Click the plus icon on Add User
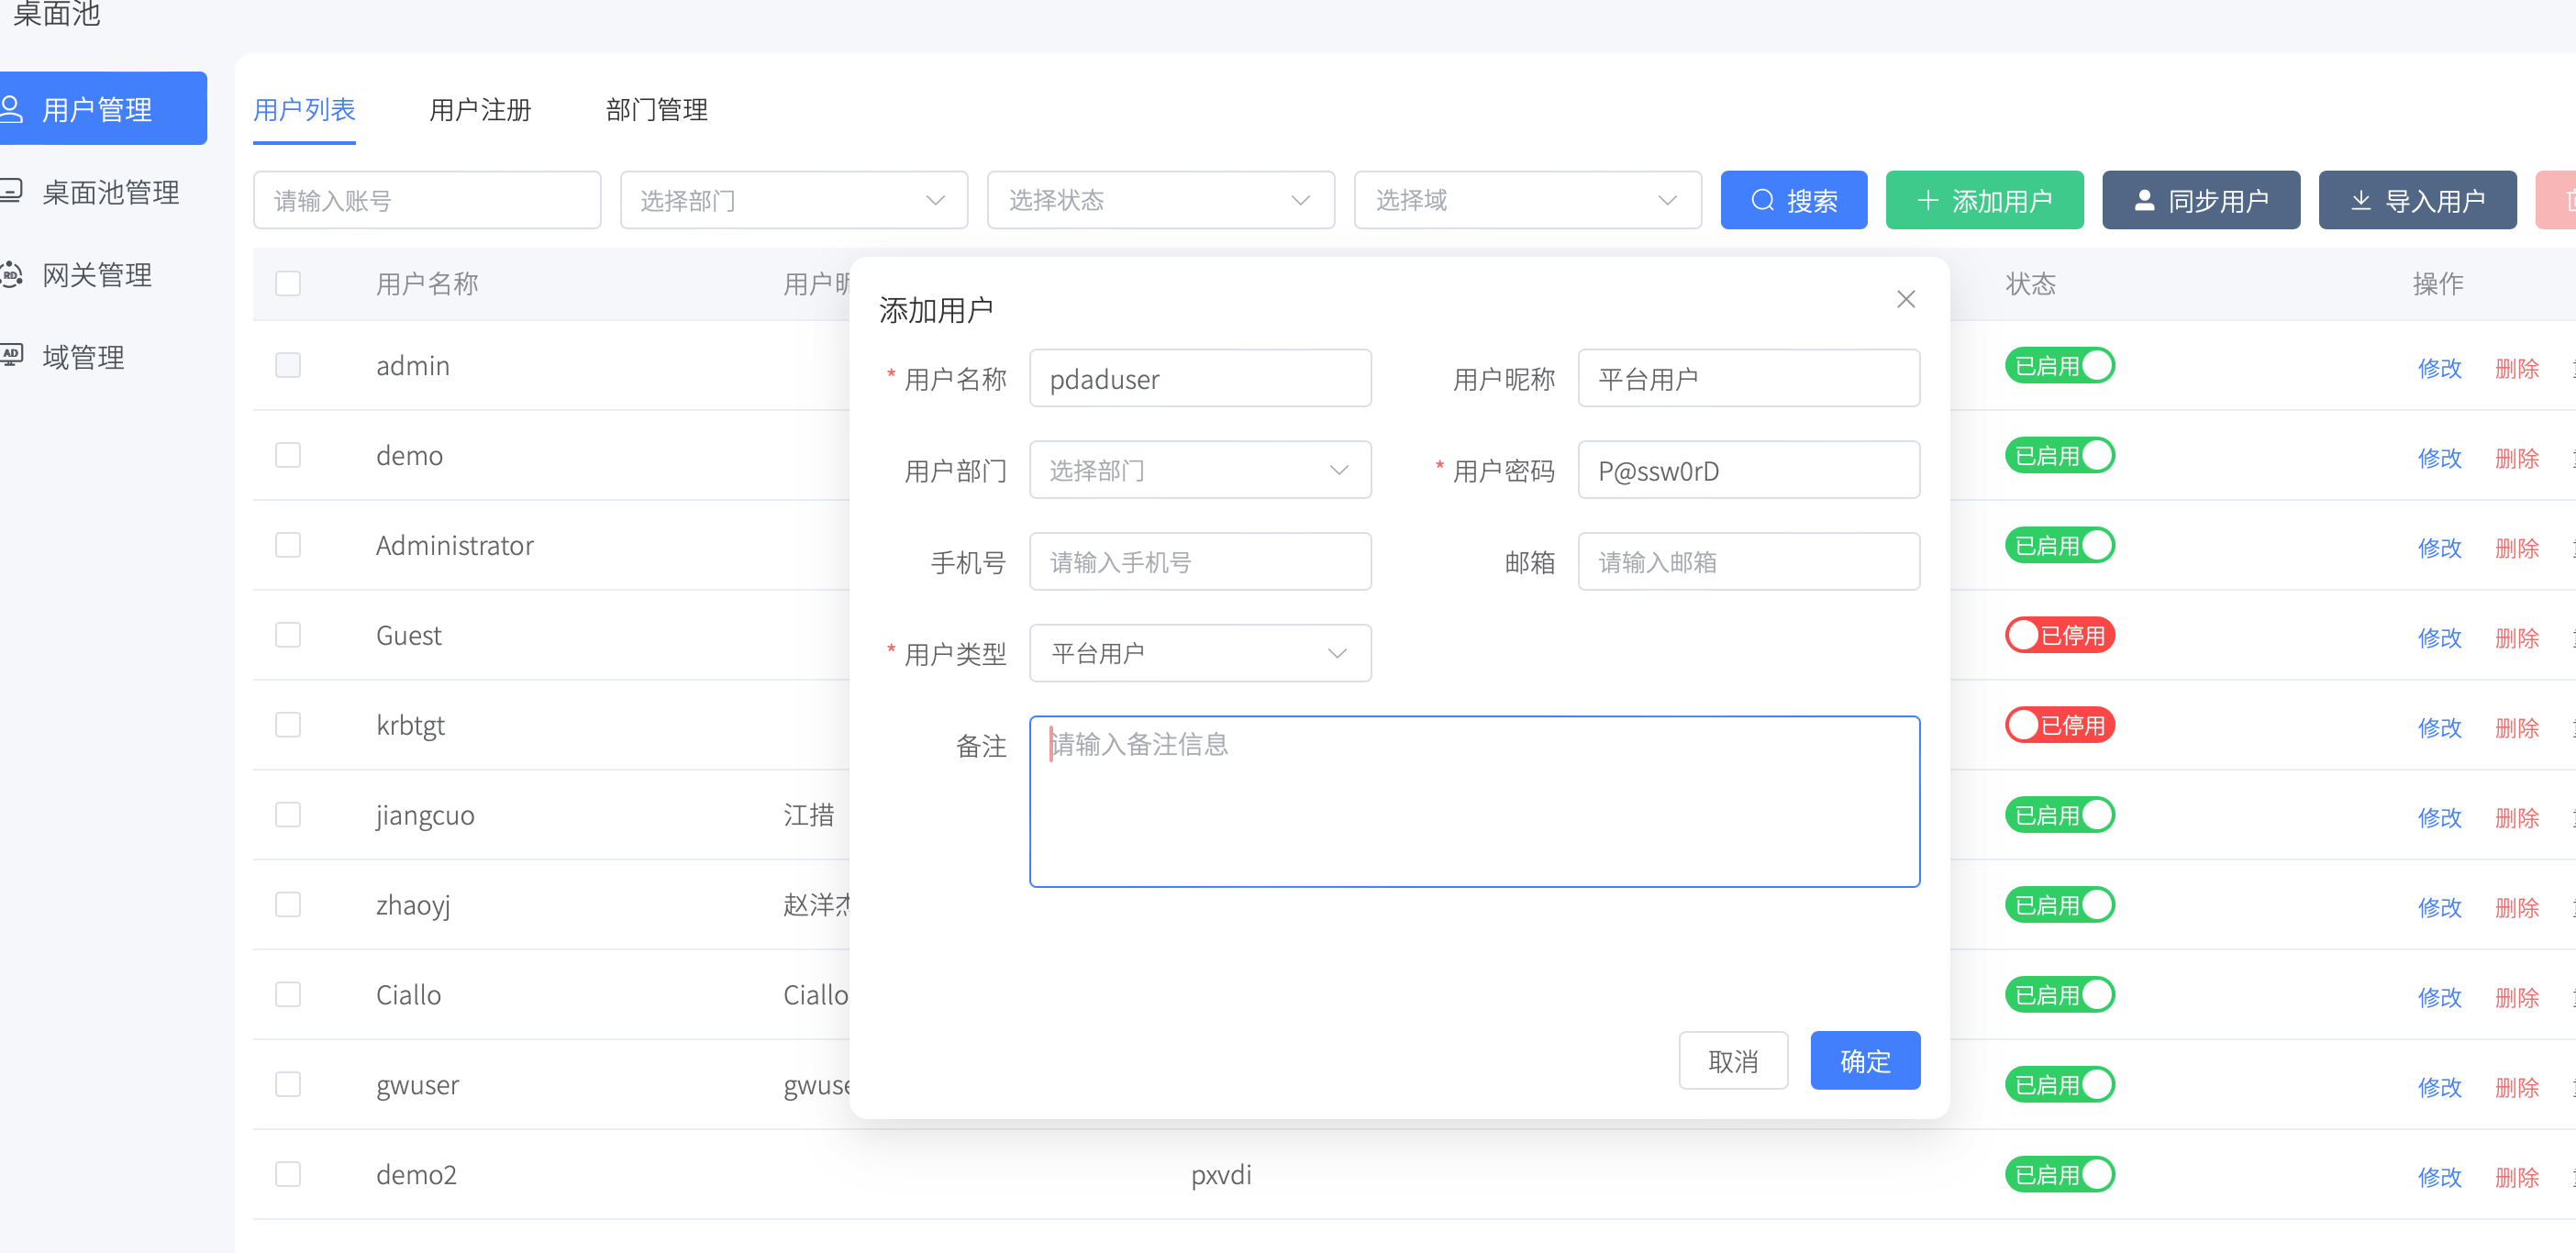 tap(1927, 200)
